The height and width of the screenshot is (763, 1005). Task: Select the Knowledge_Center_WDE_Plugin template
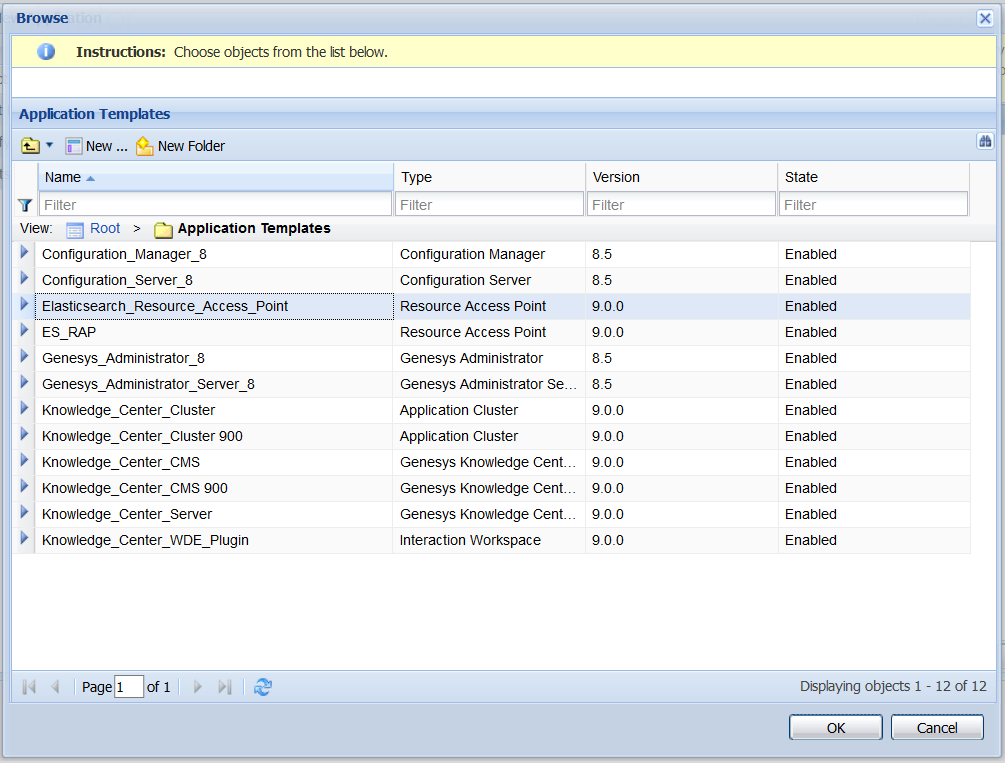(x=145, y=541)
